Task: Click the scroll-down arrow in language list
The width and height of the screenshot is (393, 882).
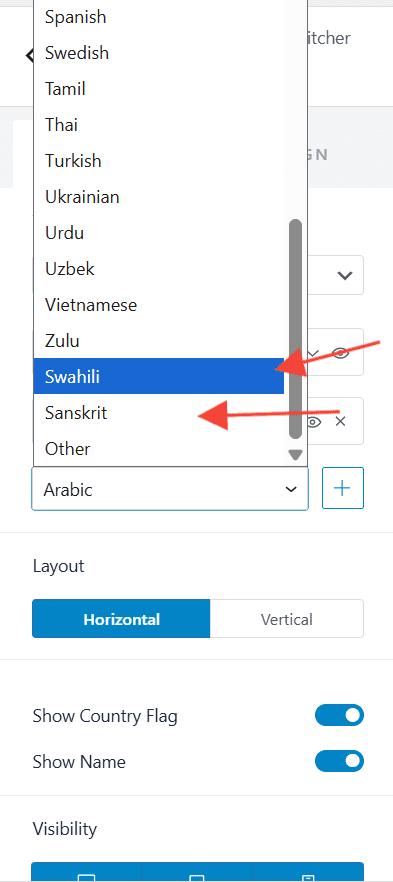Action: (x=295, y=454)
